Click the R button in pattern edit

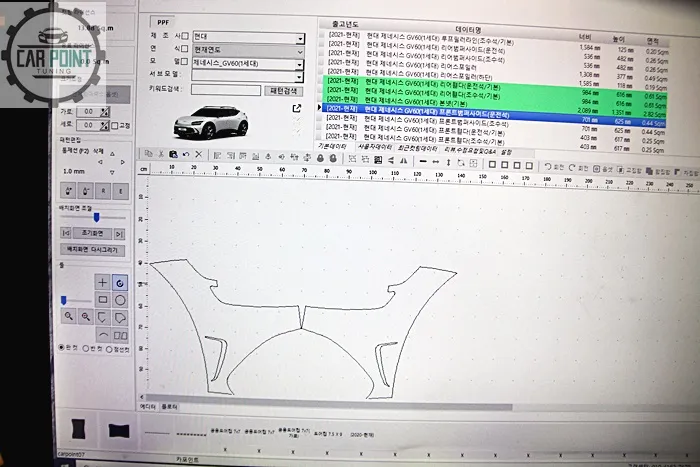click(103, 191)
